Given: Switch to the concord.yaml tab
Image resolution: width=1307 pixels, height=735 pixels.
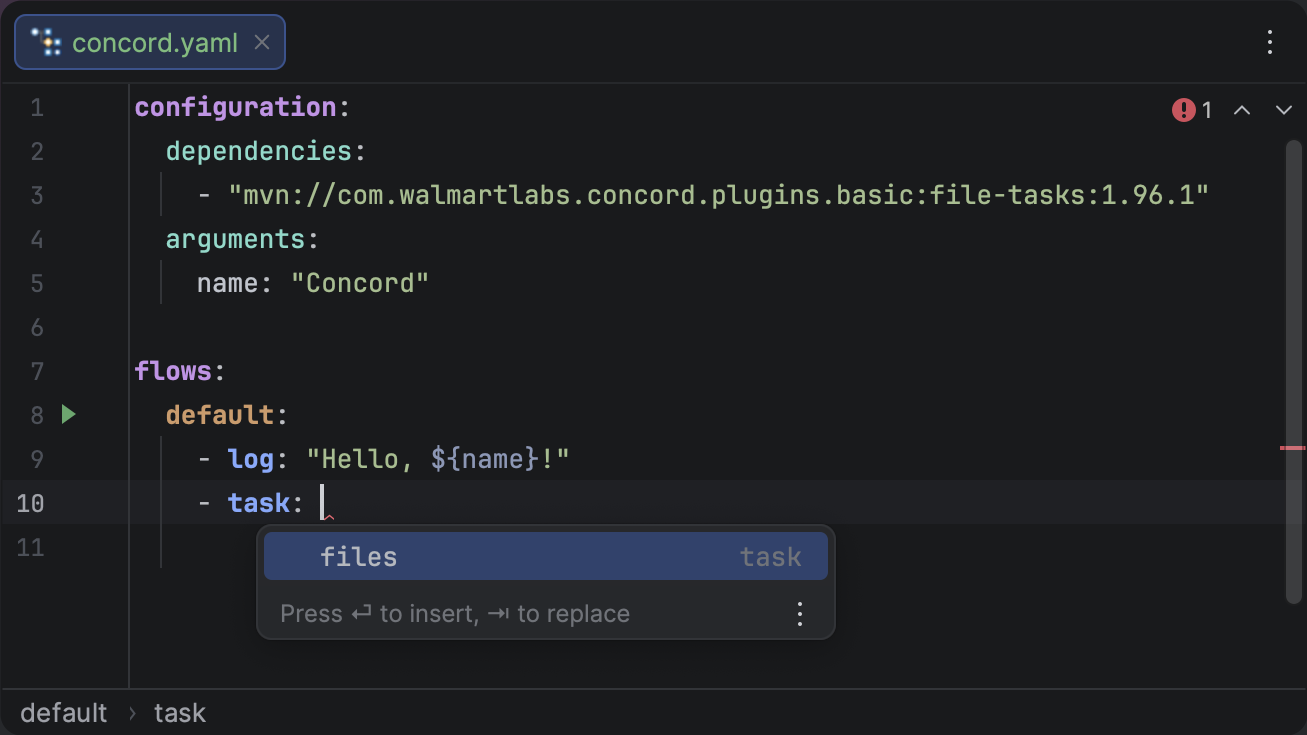Looking at the screenshot, I should click(x=155, y=43).
